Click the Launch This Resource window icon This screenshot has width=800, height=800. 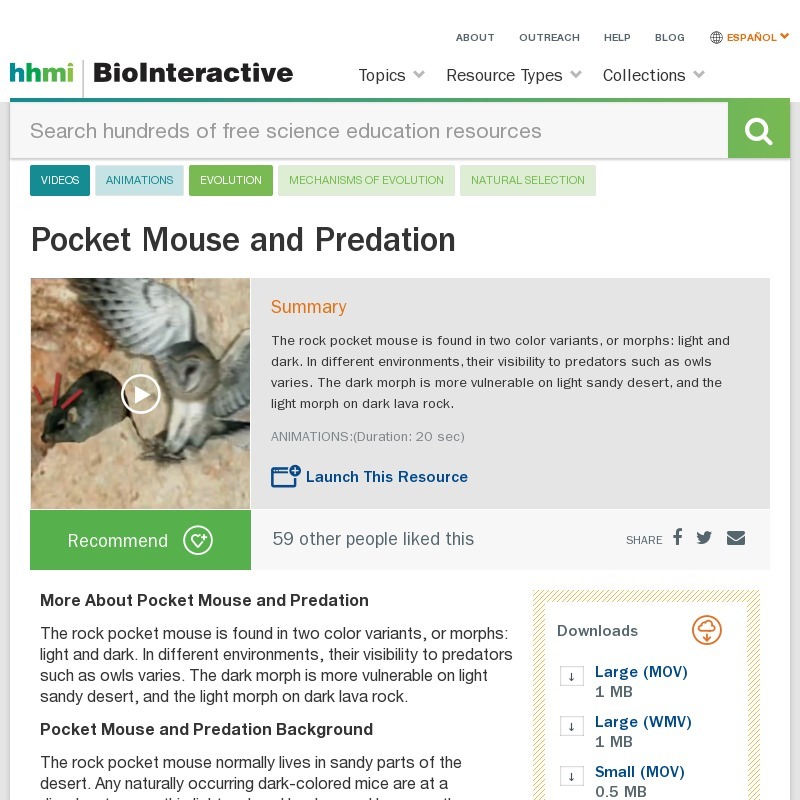(285, 476)
